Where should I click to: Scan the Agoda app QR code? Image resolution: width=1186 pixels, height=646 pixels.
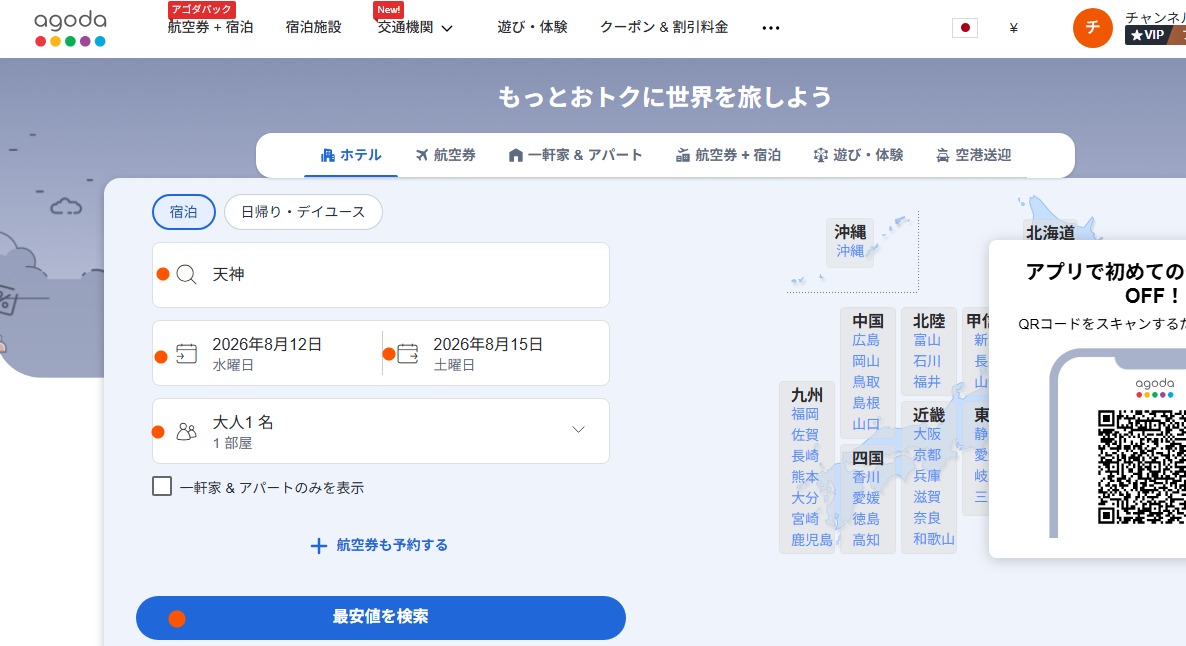tap(1141, 467)
